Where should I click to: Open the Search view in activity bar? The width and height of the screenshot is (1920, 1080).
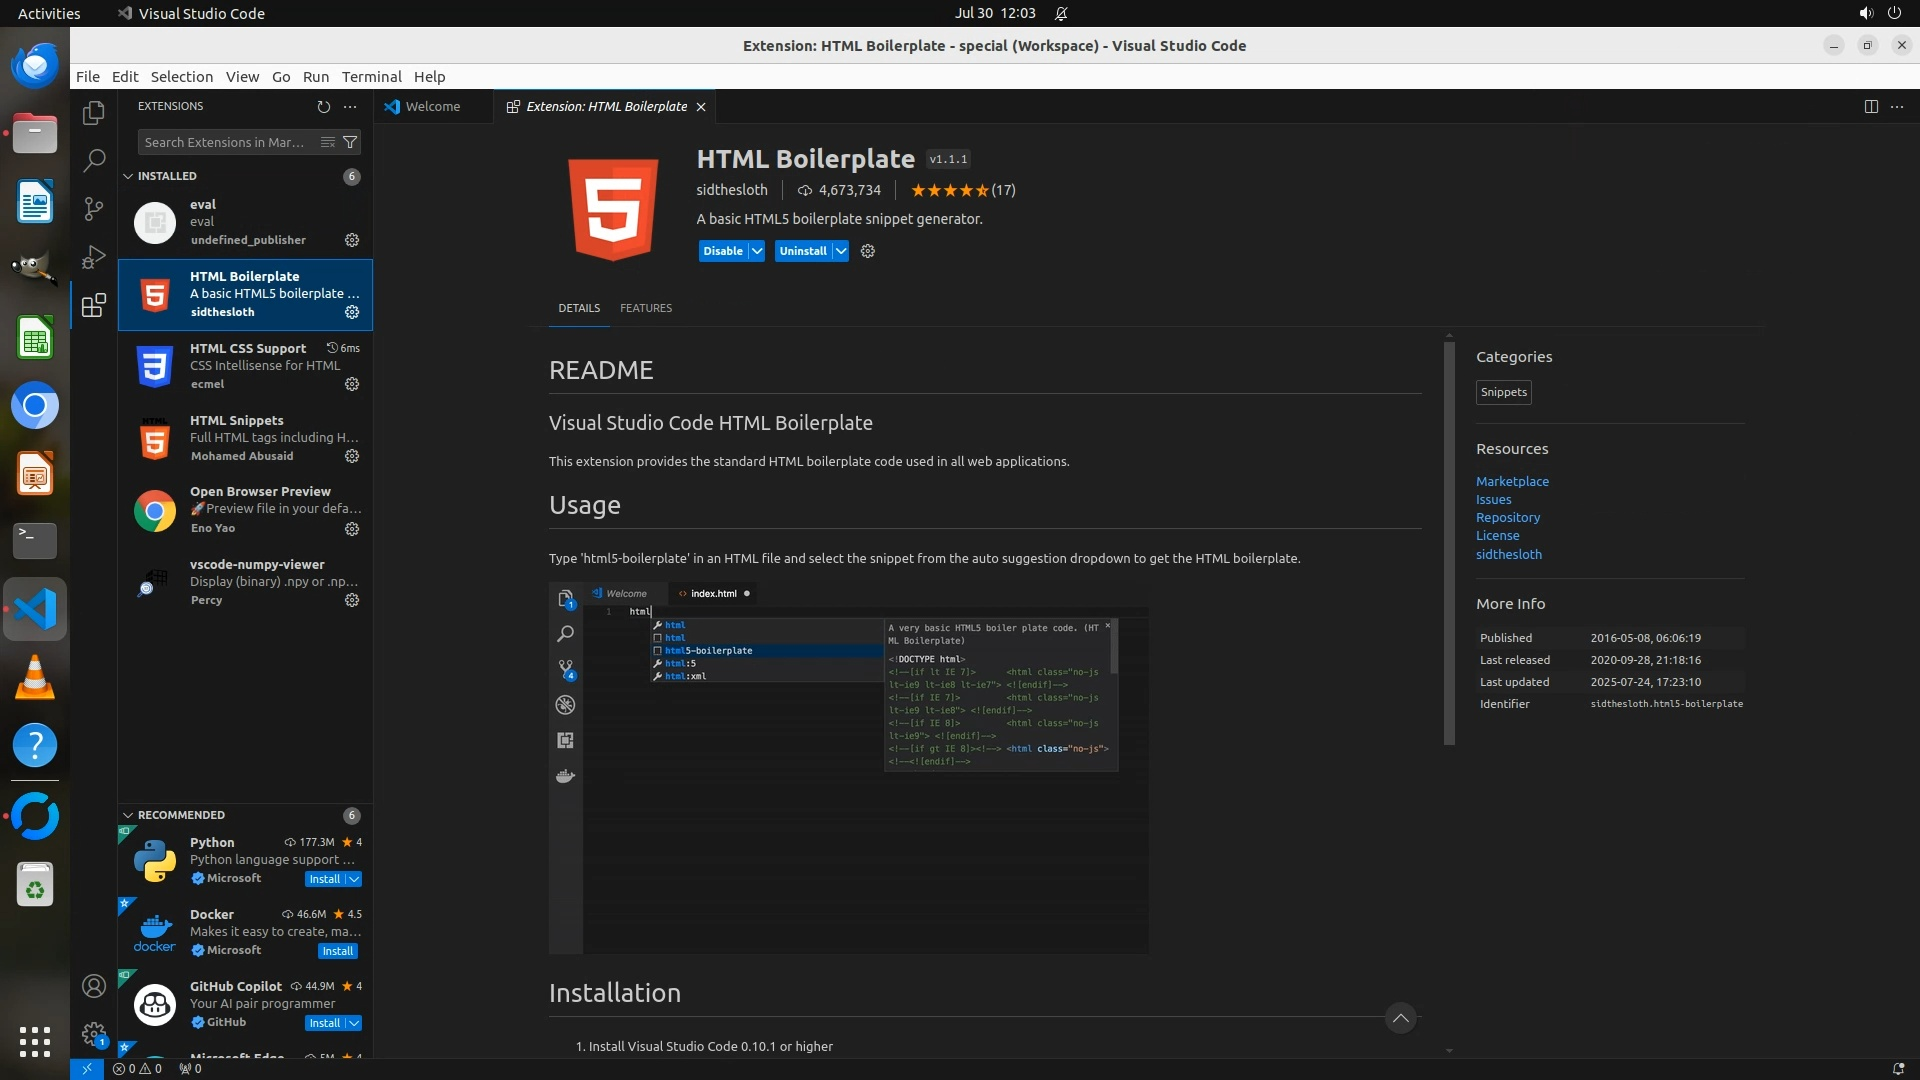tap(93, 160)
